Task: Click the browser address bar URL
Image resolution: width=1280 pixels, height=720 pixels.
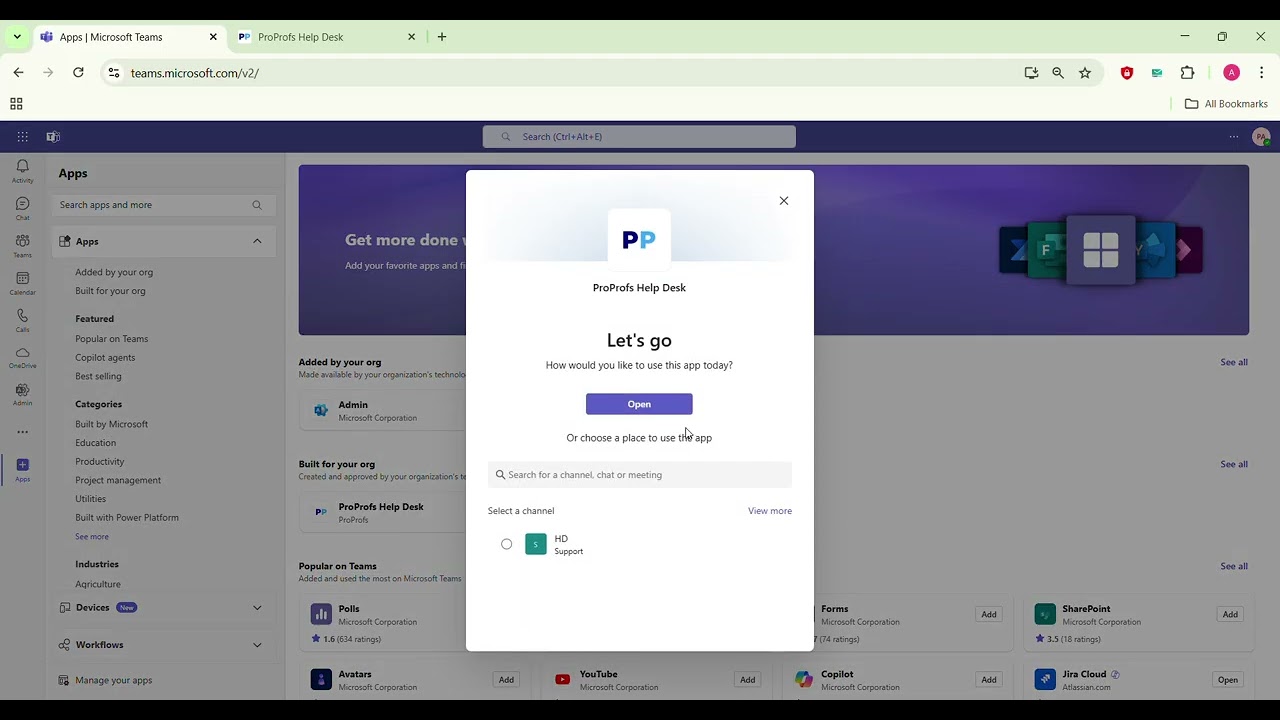Action: point(194,73)
